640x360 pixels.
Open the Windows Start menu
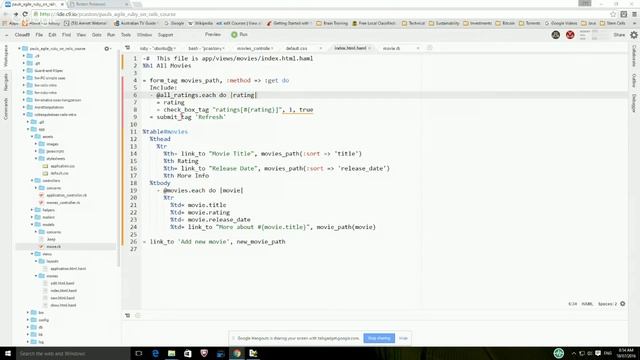pos(8,353)
